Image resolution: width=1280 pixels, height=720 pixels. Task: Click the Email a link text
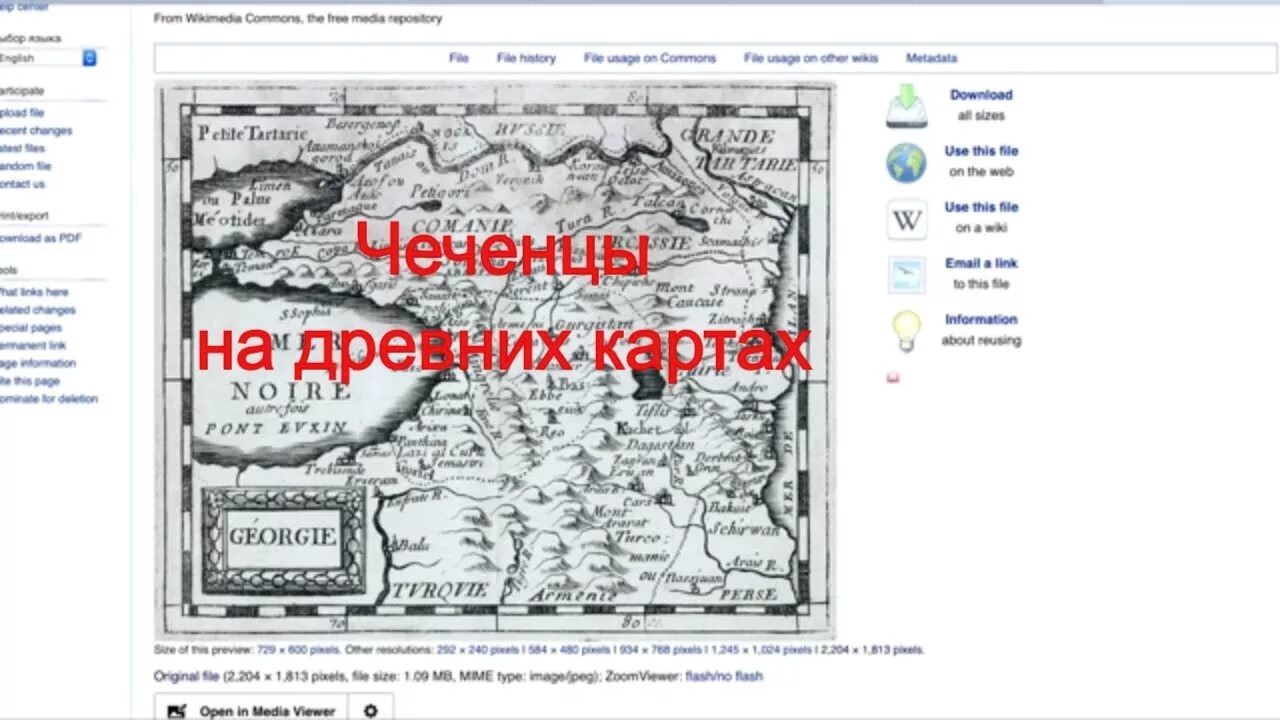coord(981,263)
